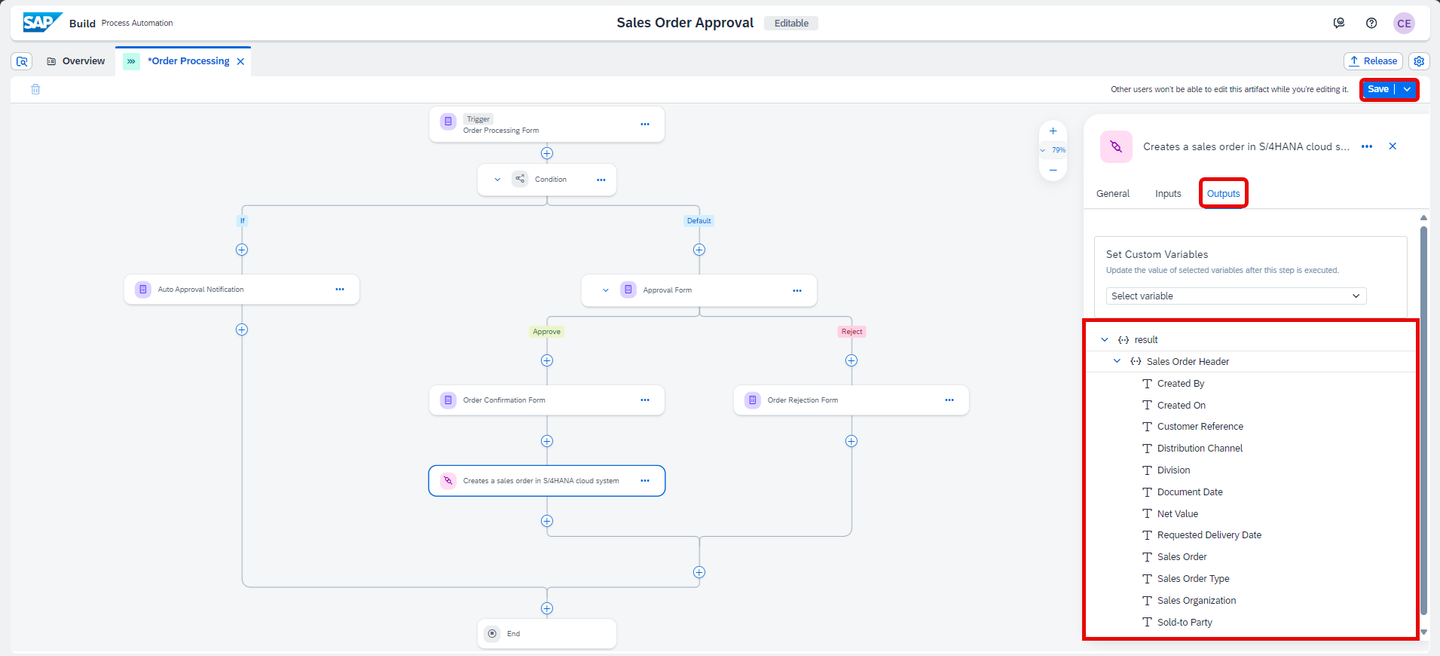The width and height of the screenshot is (1440, 656).
Task: Open the notifications feedback icon in header
Action: tap(1339, 23)
